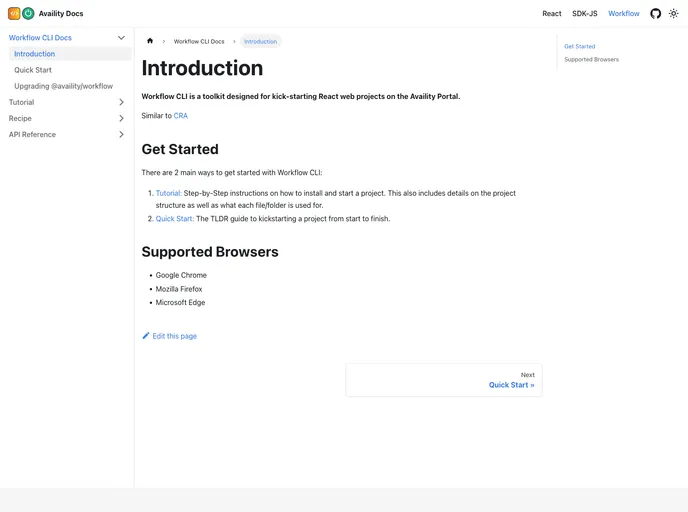Jump to Get Started in table of contents
This screenshot has height=512, width=688.
tap(580, 47)
